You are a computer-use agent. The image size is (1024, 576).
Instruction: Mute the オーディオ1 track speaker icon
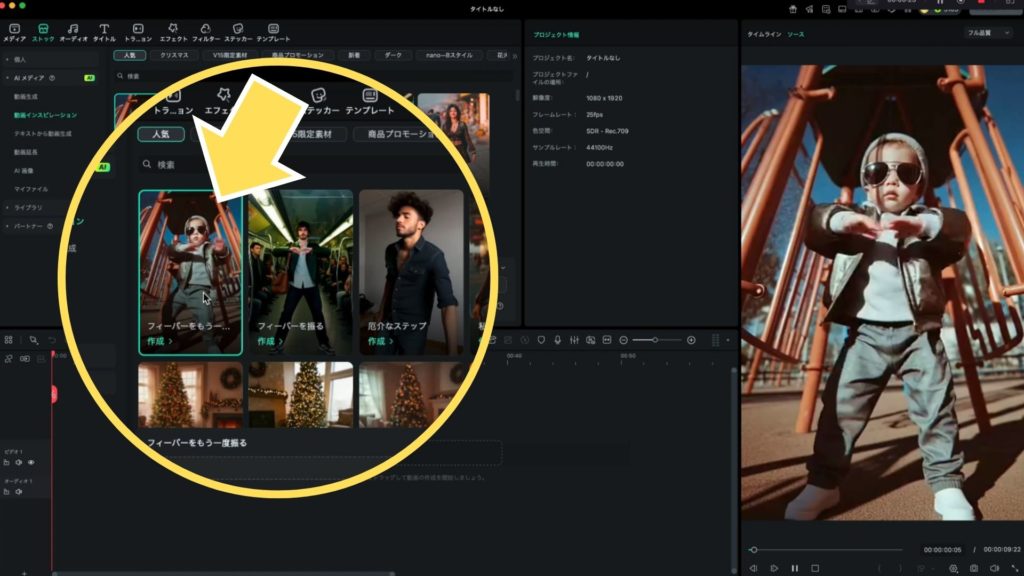coord(19,492)
